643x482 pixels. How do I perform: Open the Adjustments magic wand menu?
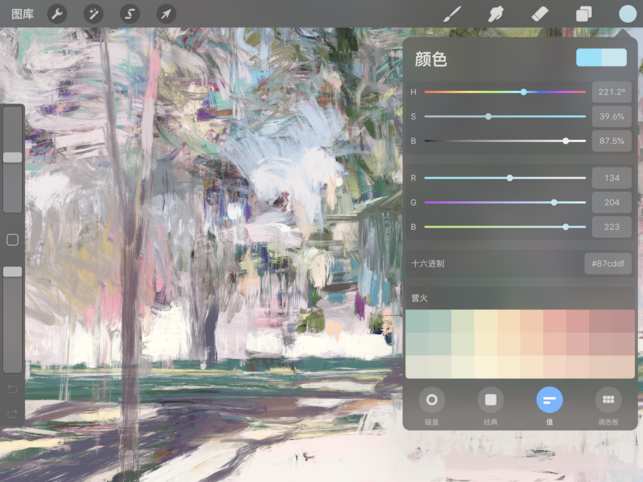[93, 14]
